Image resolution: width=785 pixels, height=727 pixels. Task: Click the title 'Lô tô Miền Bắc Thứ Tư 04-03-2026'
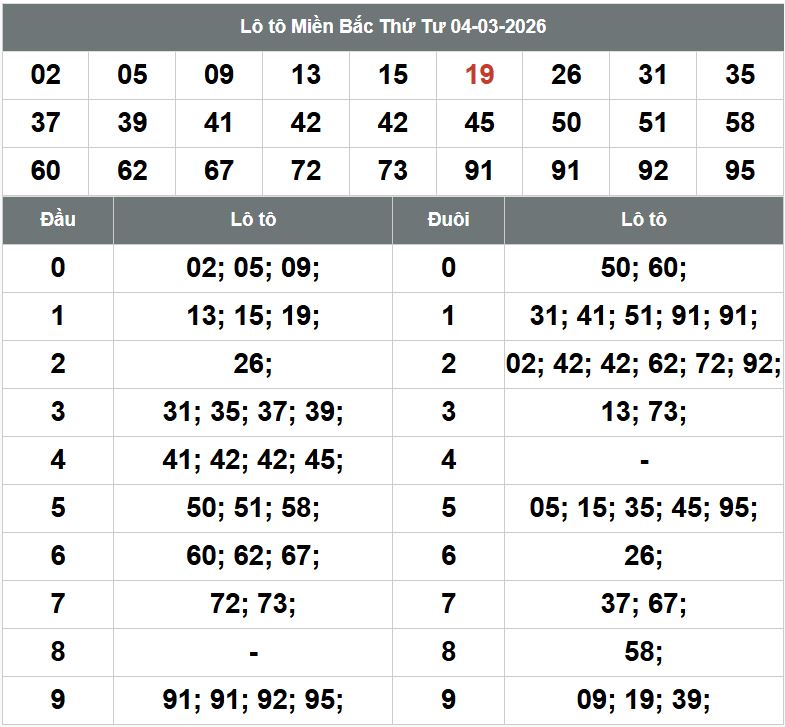393,26
